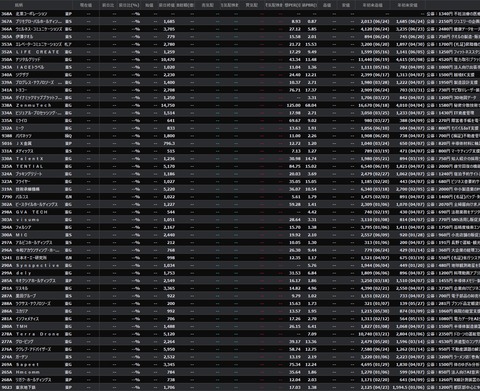The height and width of the screenshot is (391, 480).
Task: Select the ZenmuTech stock name
Action: tap(34, 105)
